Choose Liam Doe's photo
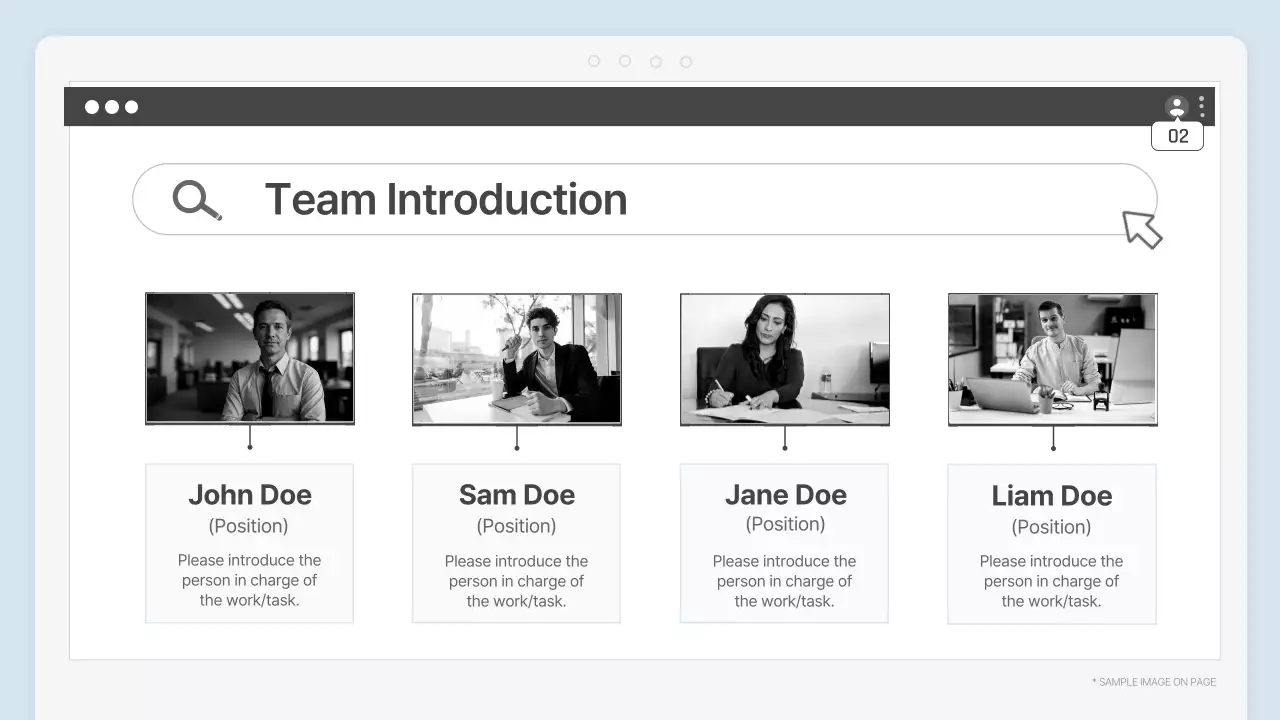 point(1052,358)
